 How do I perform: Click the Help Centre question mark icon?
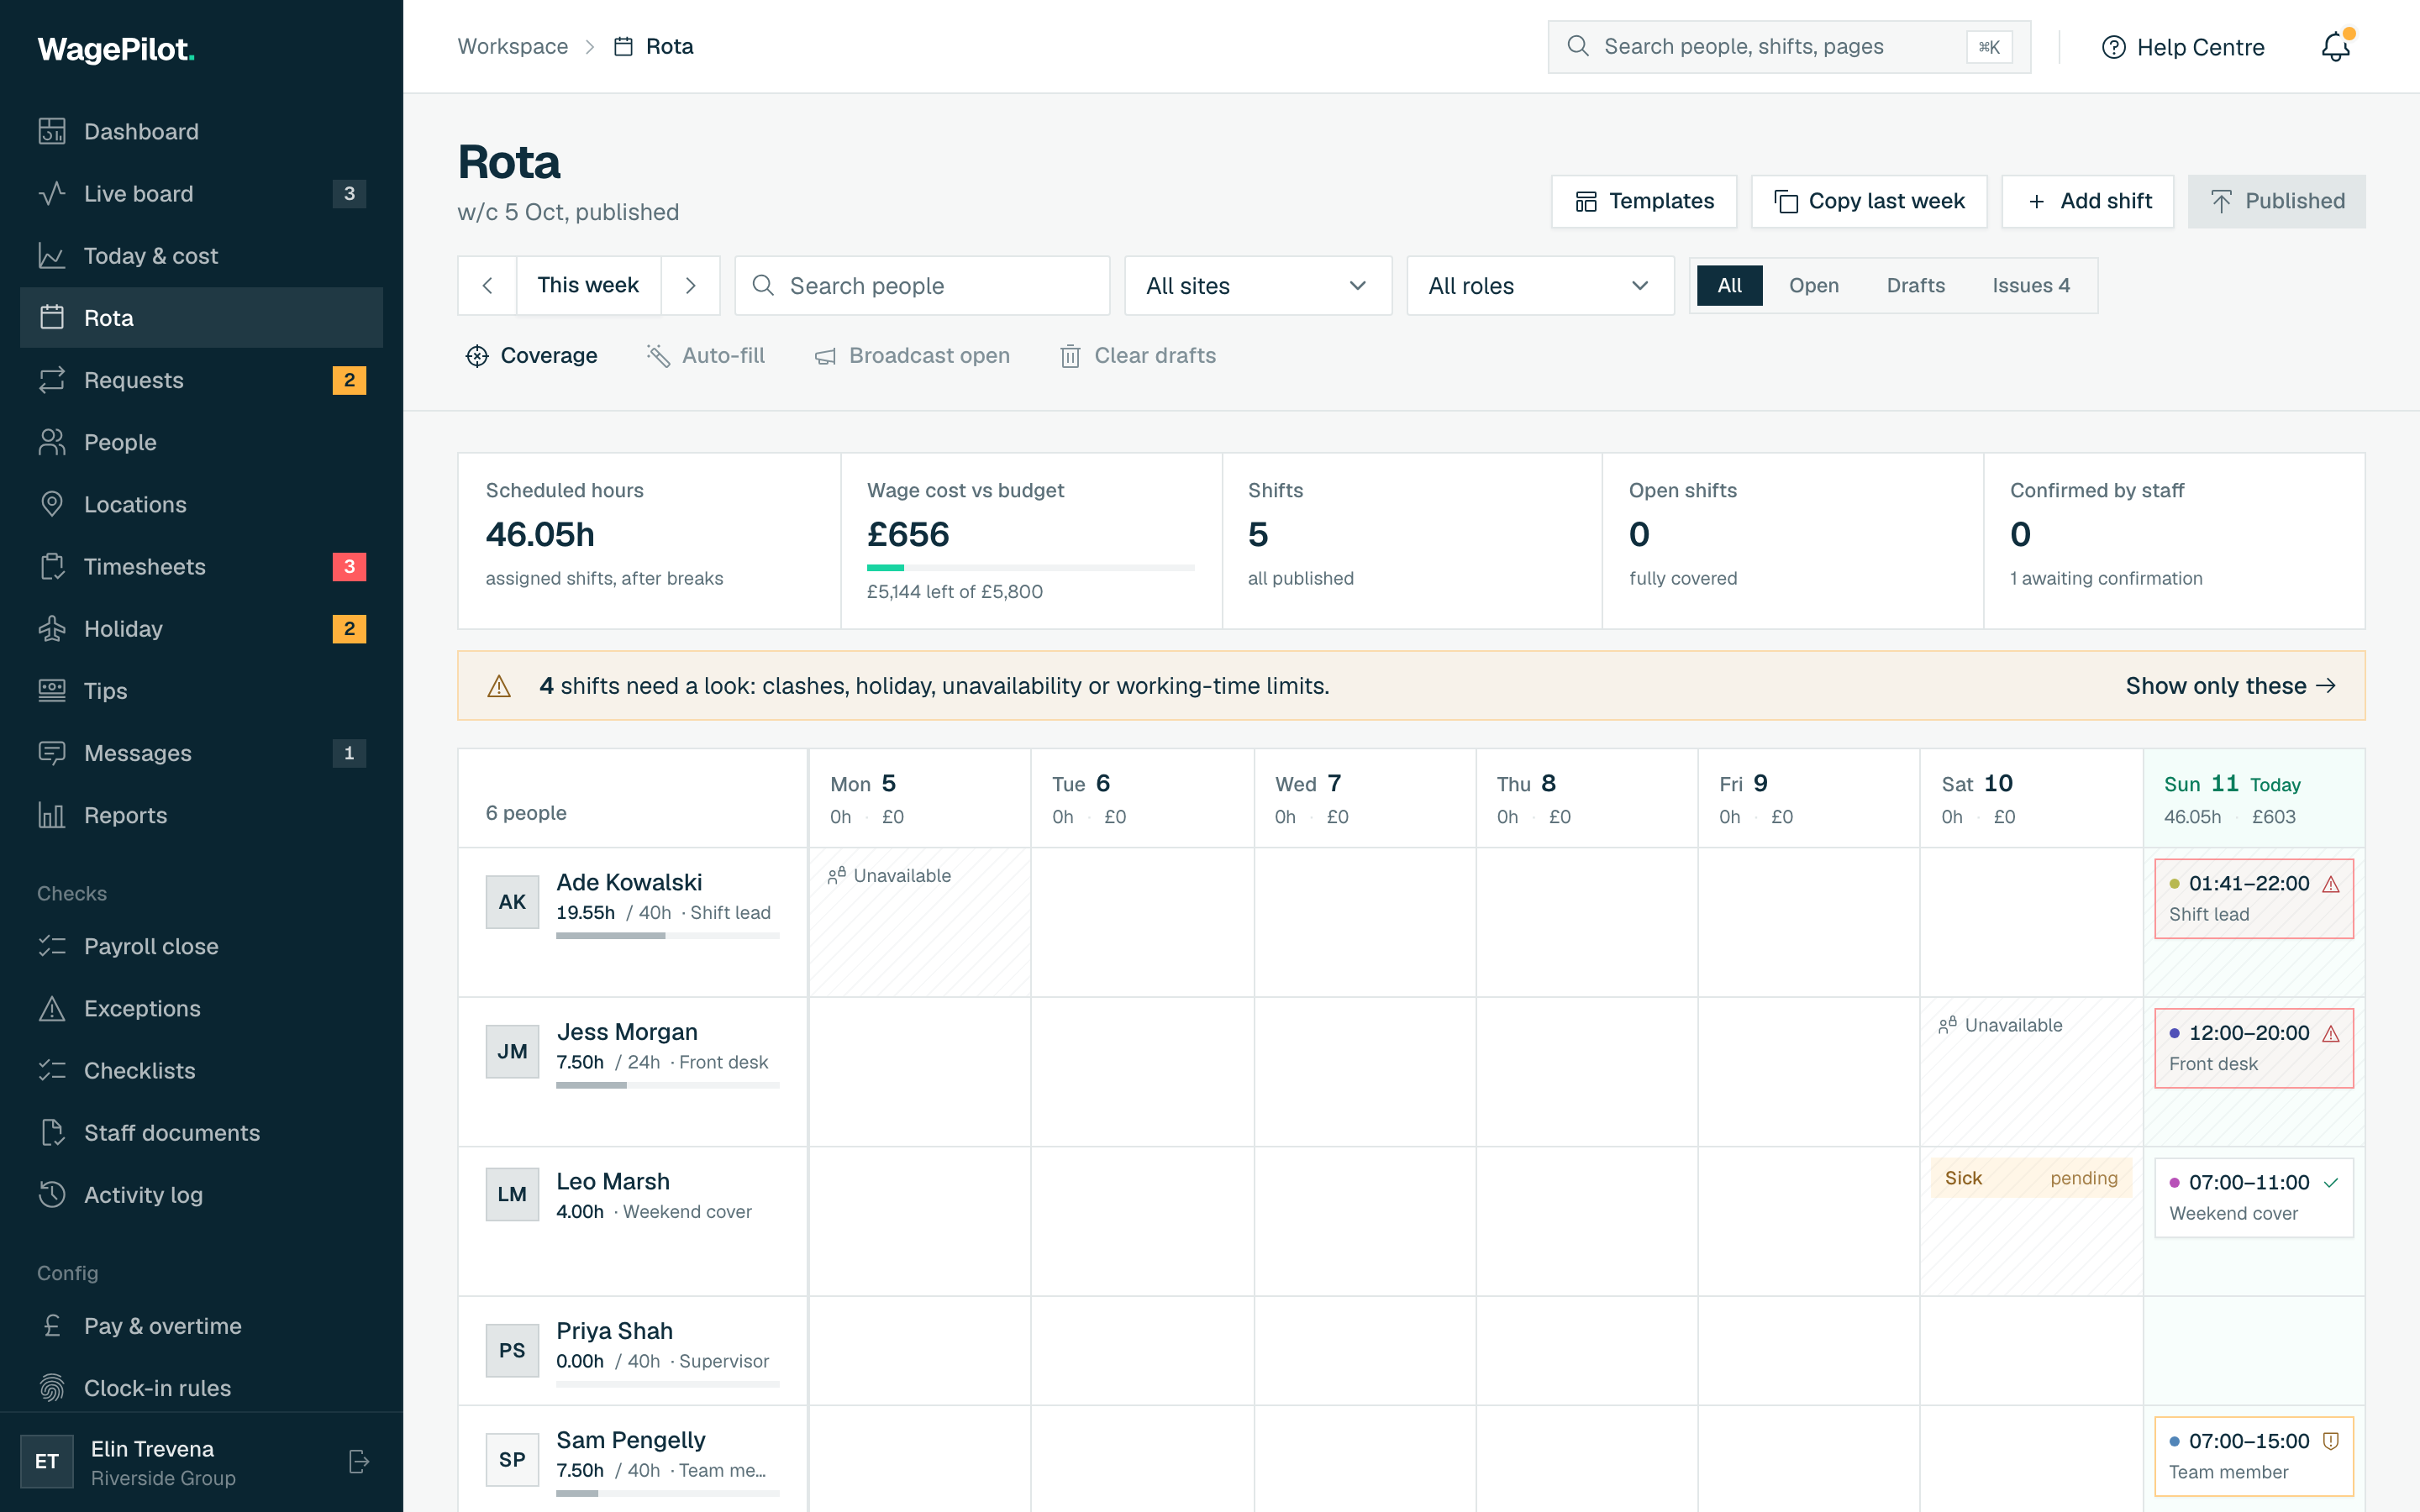(2113, 47)
